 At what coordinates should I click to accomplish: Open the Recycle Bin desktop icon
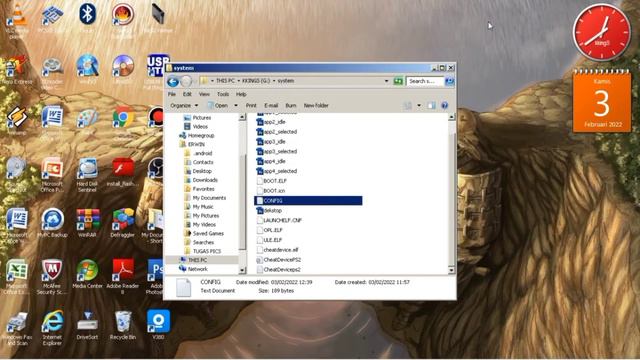tap(122, 325)
